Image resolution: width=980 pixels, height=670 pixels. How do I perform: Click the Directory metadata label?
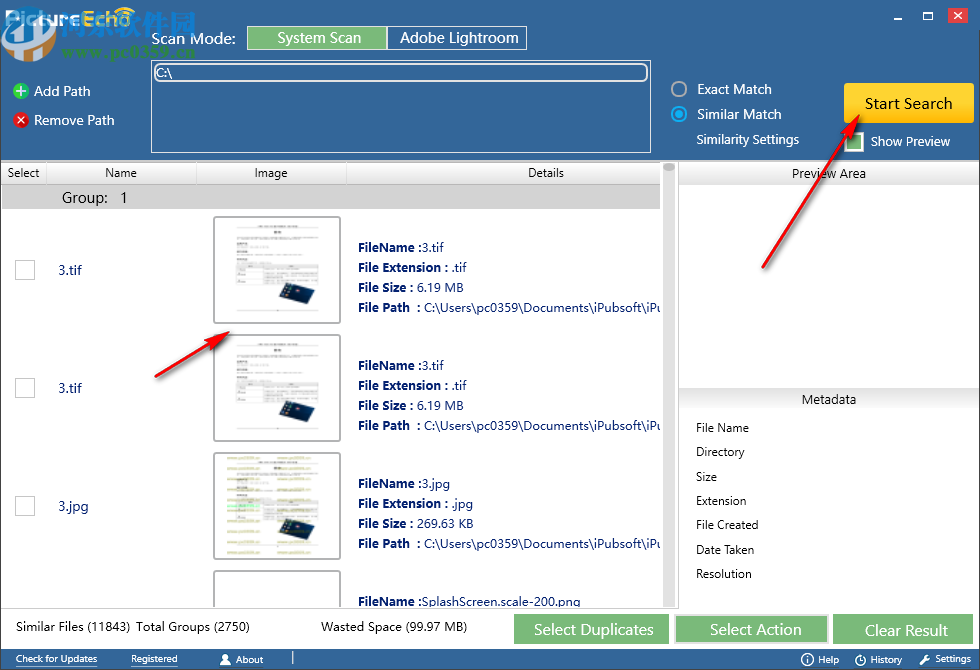pos(720,452)
